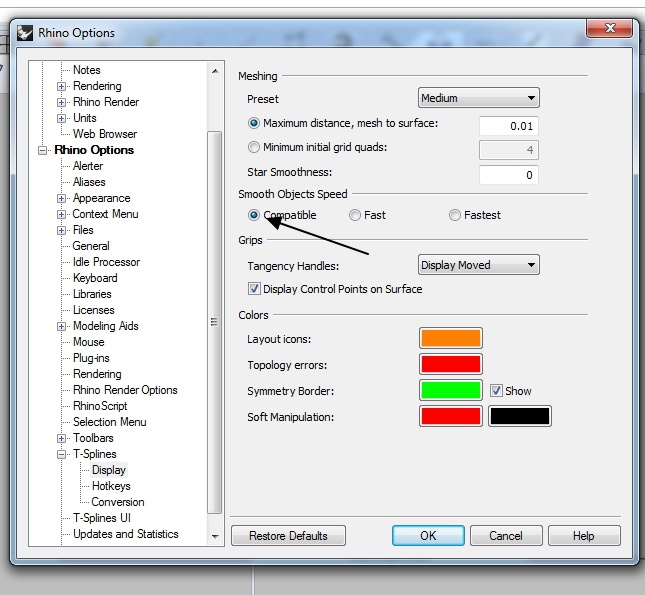Open the Help button
Image resolution: width=645 pixels, height=595 pixels.
click(584, 536)
